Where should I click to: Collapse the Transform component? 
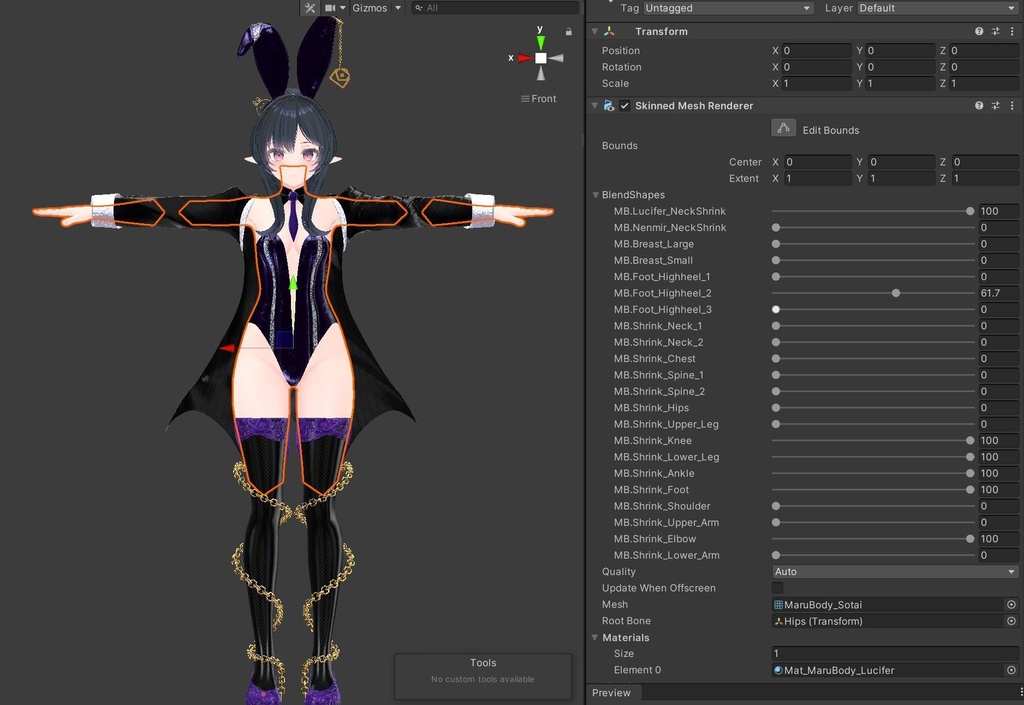click(594, 31)
